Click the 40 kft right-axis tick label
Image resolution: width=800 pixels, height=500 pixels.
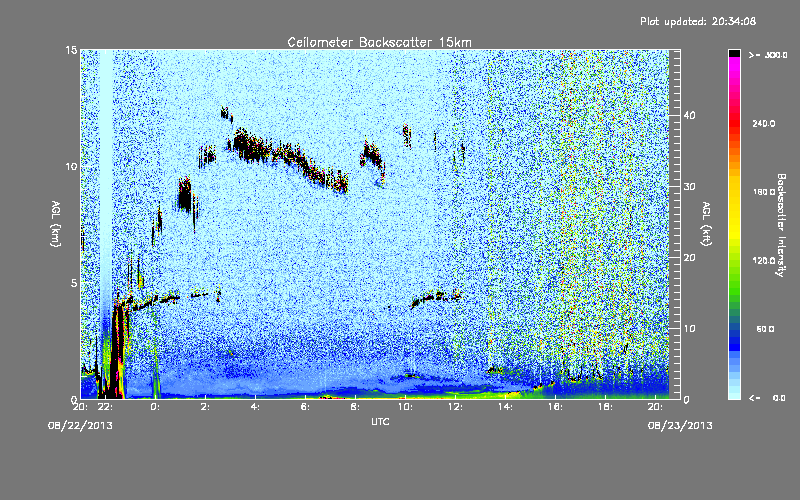[x=689, y=115]
